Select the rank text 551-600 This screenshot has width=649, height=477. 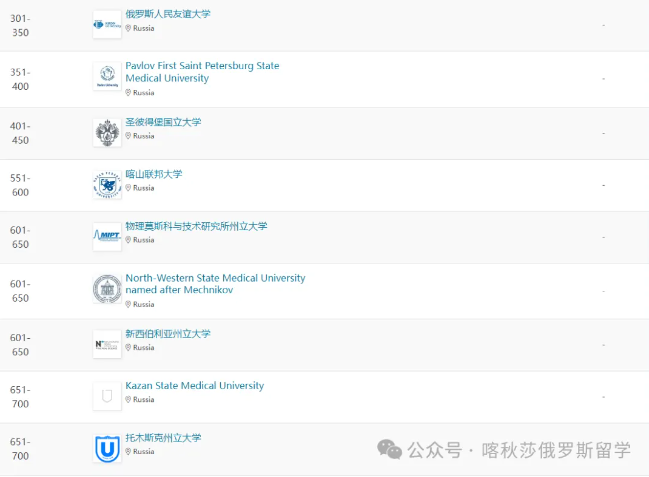(20, 185)
